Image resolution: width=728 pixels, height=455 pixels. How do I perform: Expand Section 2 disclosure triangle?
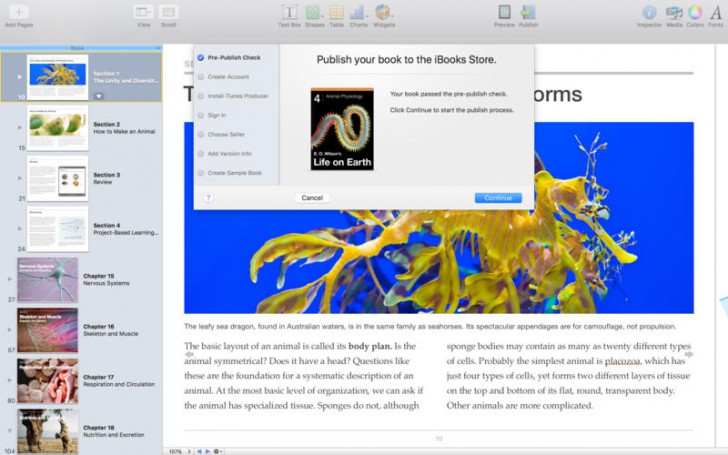[20, 127]
